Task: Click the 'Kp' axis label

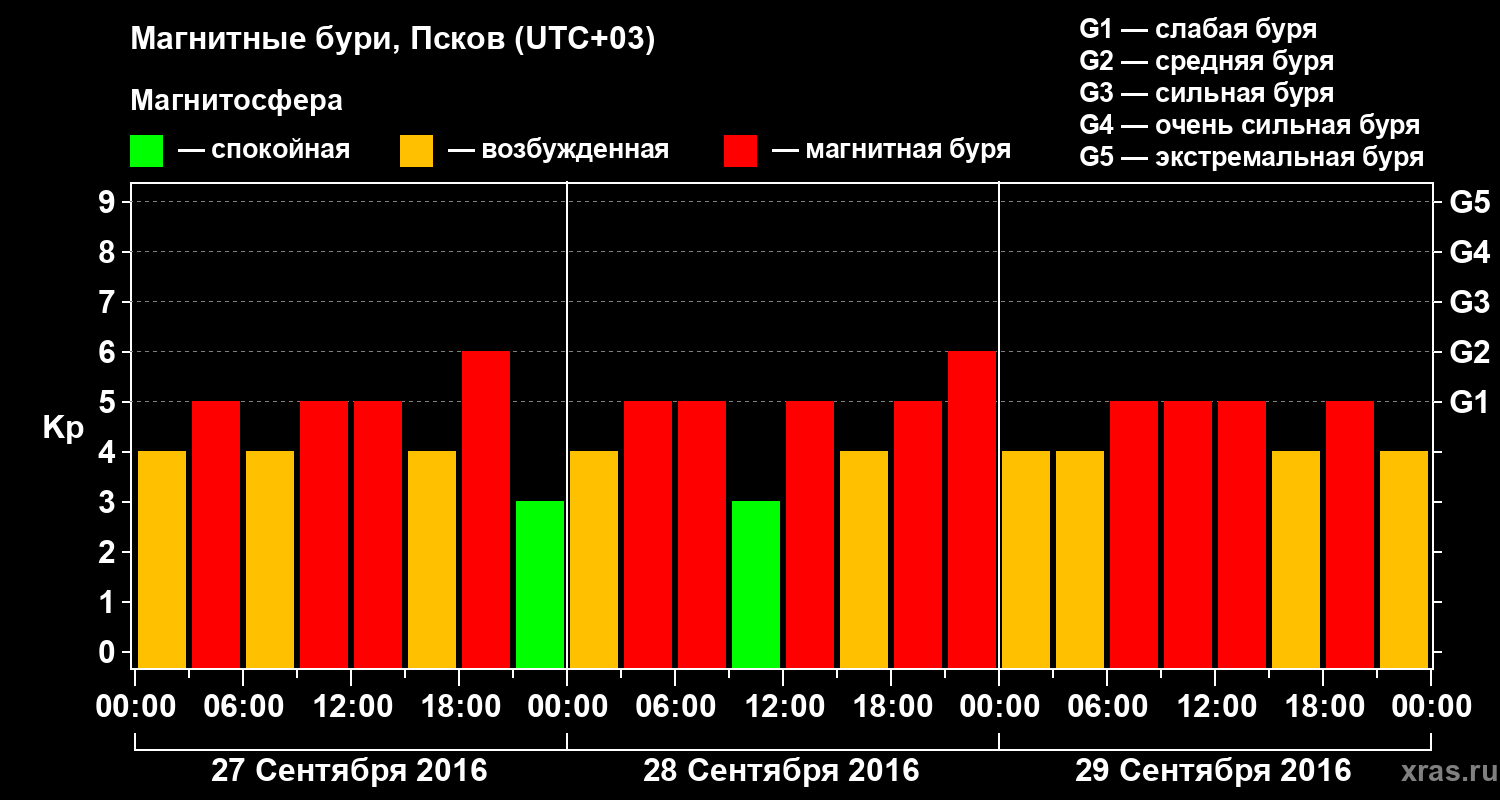Action: click(x=63, y=428)
